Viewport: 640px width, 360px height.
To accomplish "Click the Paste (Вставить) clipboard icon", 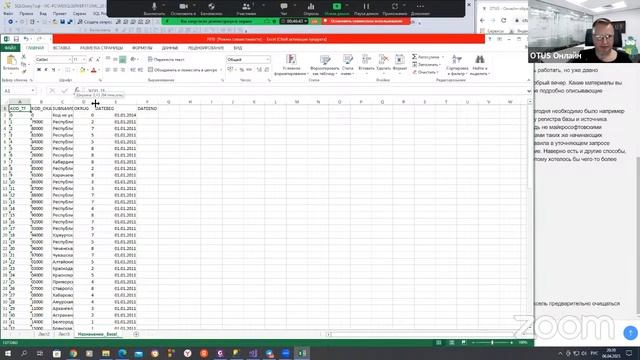I will pos(11,61).
